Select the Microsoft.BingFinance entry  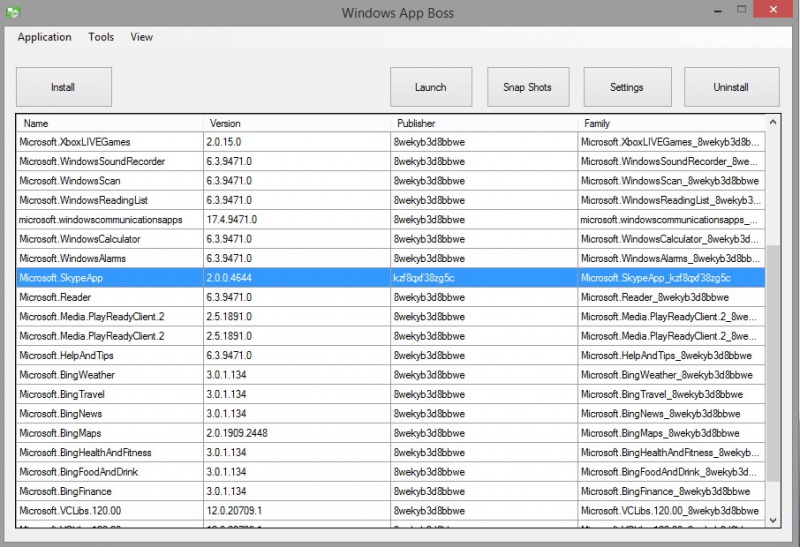(x=391, y=491)
